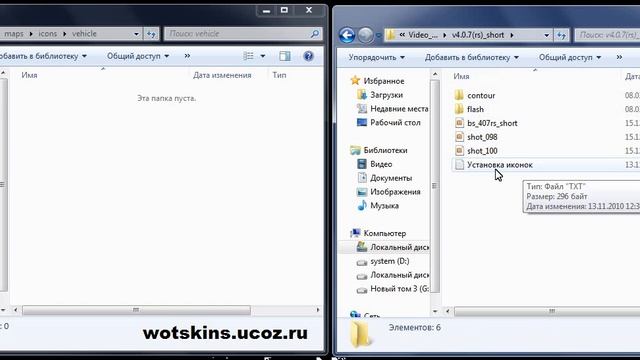Click the Back arrow in right Explorer window
The height and width of the screenshot is (360, 640).
(x=347, y=35)
